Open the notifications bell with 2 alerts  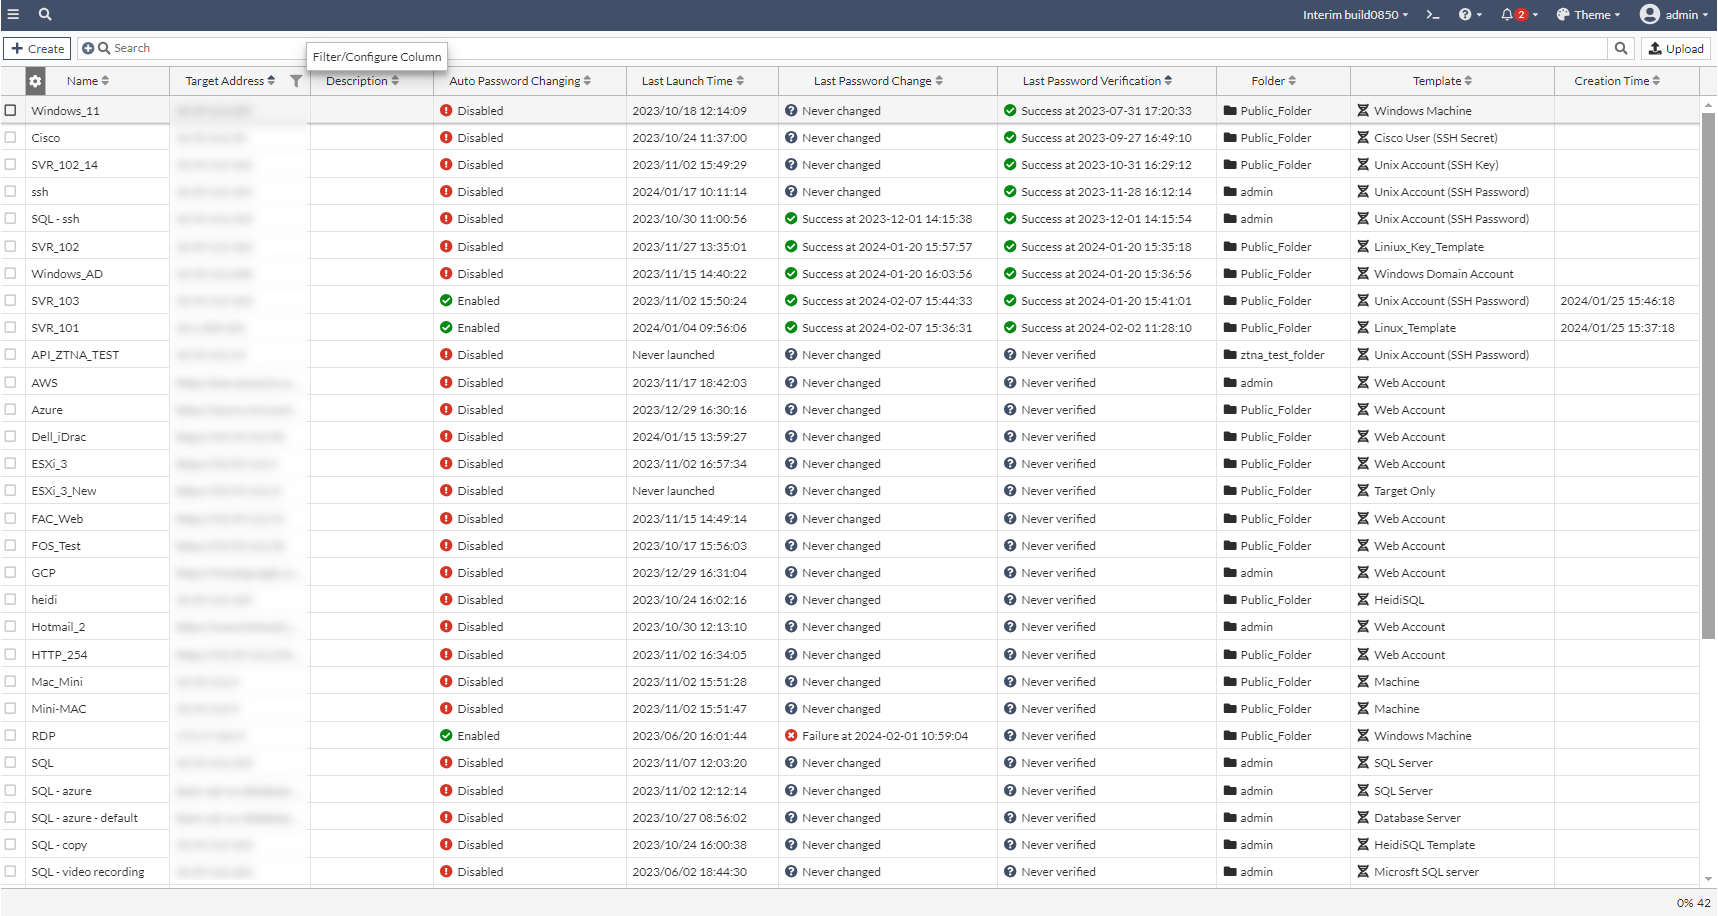click(x=1519, y=14)
